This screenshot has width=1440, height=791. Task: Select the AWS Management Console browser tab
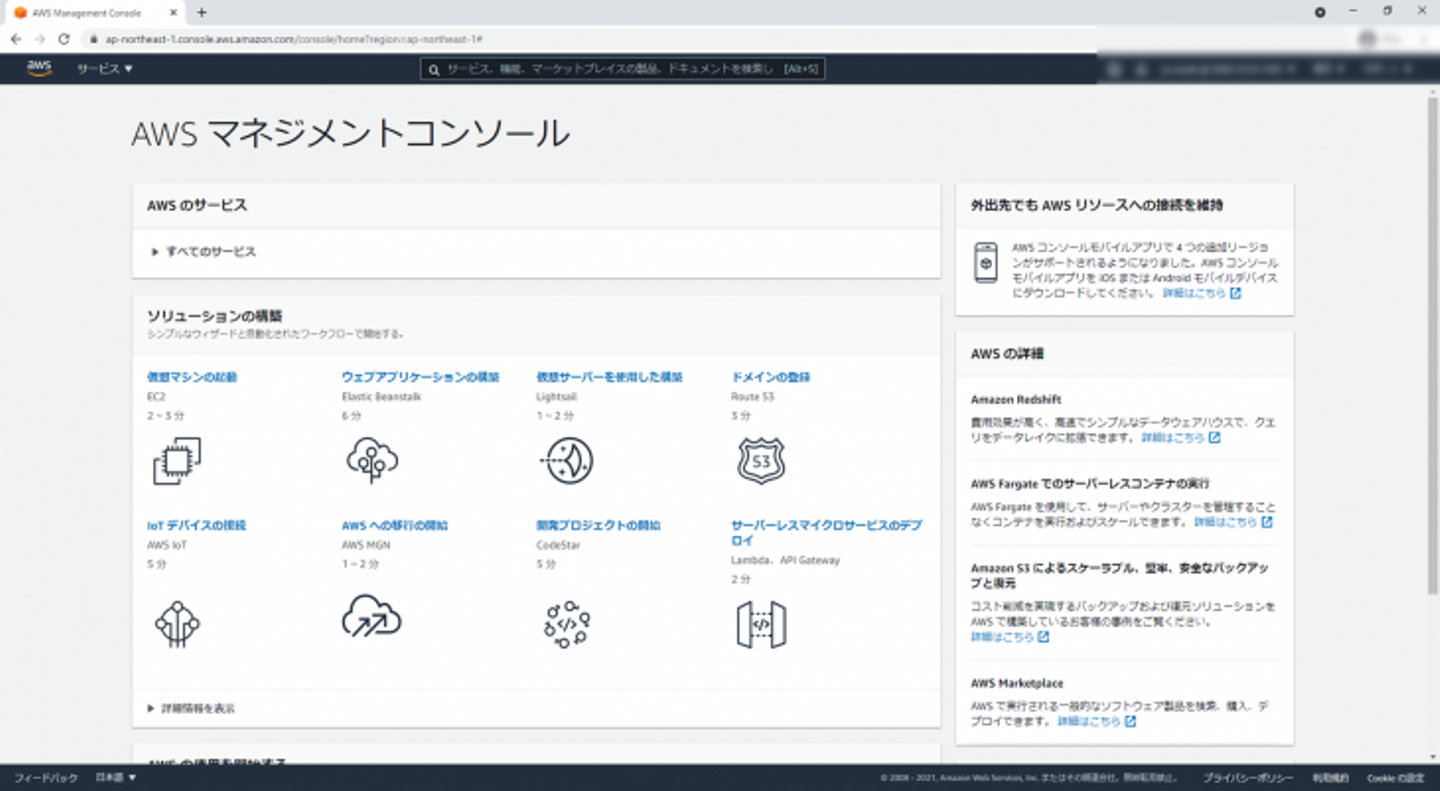click(x=92, y=13)
